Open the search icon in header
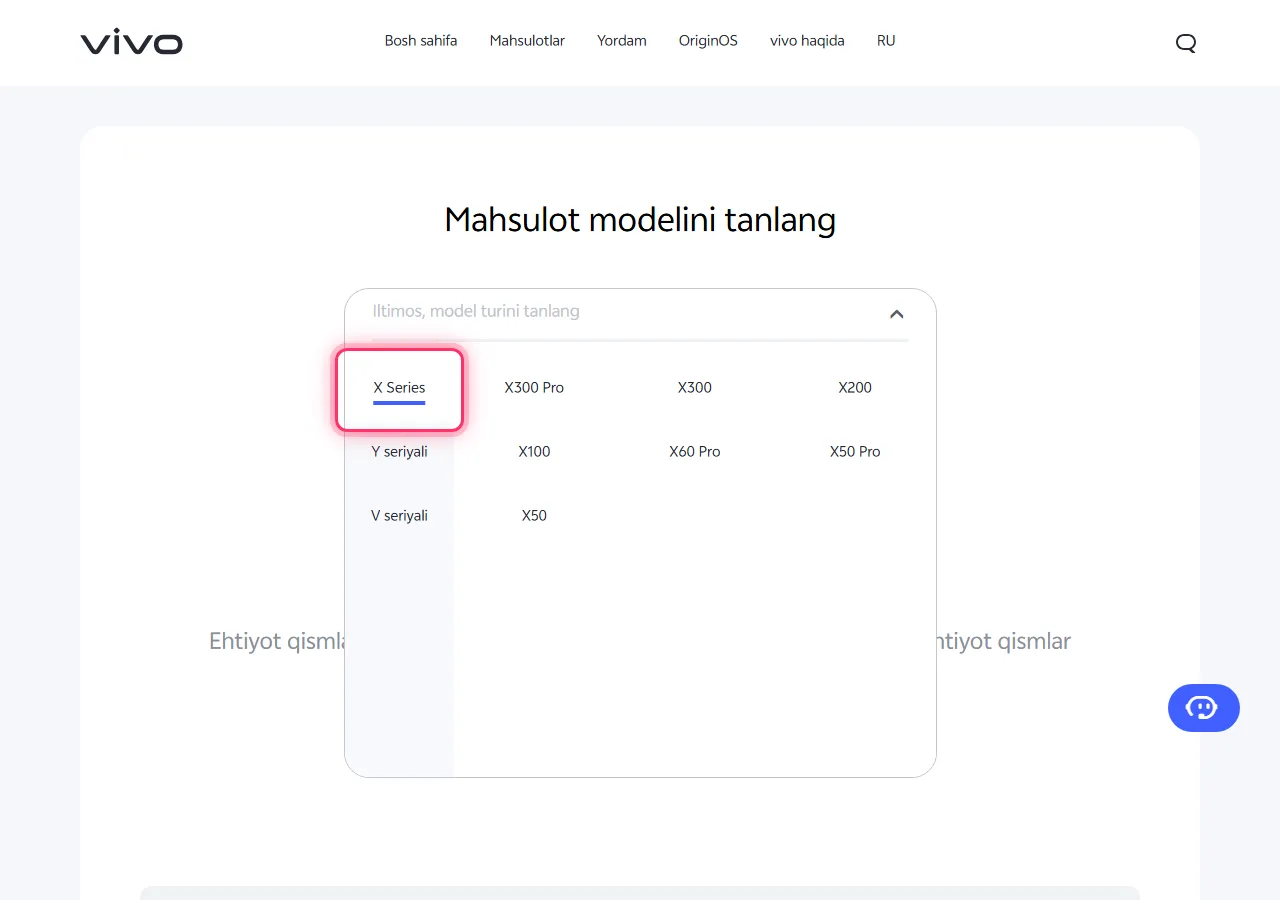 coord(1186,43)
